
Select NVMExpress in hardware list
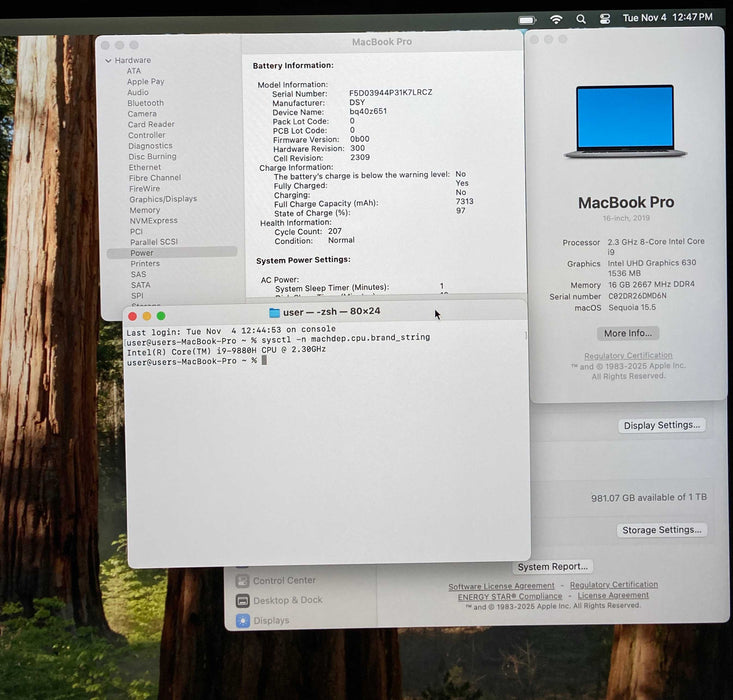(153, 221)
